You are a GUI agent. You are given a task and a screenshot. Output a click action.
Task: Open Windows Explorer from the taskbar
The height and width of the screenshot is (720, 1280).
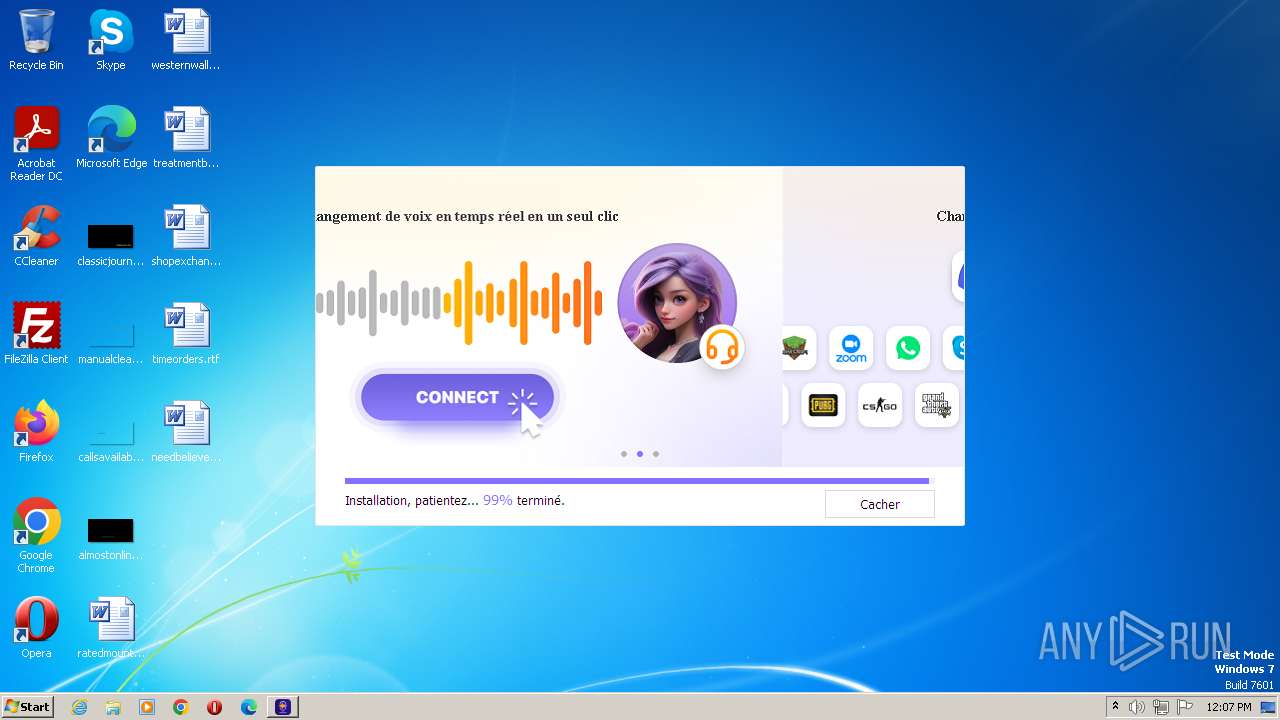tap(113, 707)
